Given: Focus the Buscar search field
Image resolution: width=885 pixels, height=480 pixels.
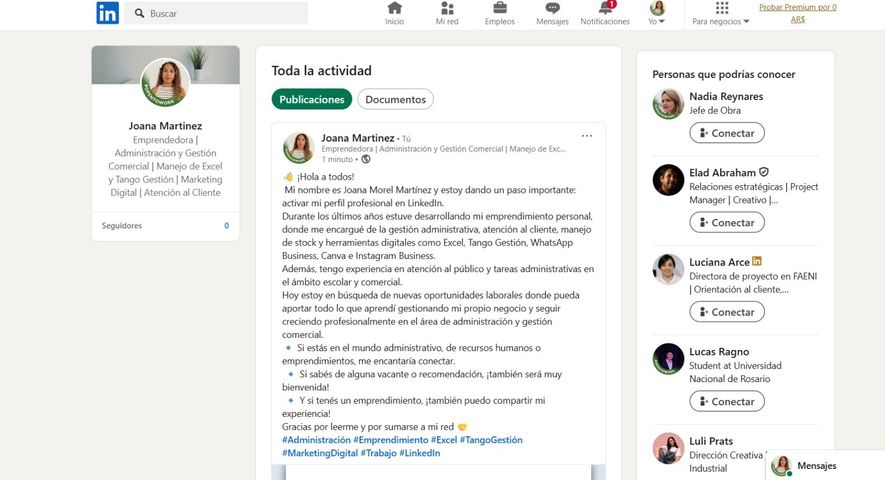Looking at the screenshot, I should click(216, 13).
